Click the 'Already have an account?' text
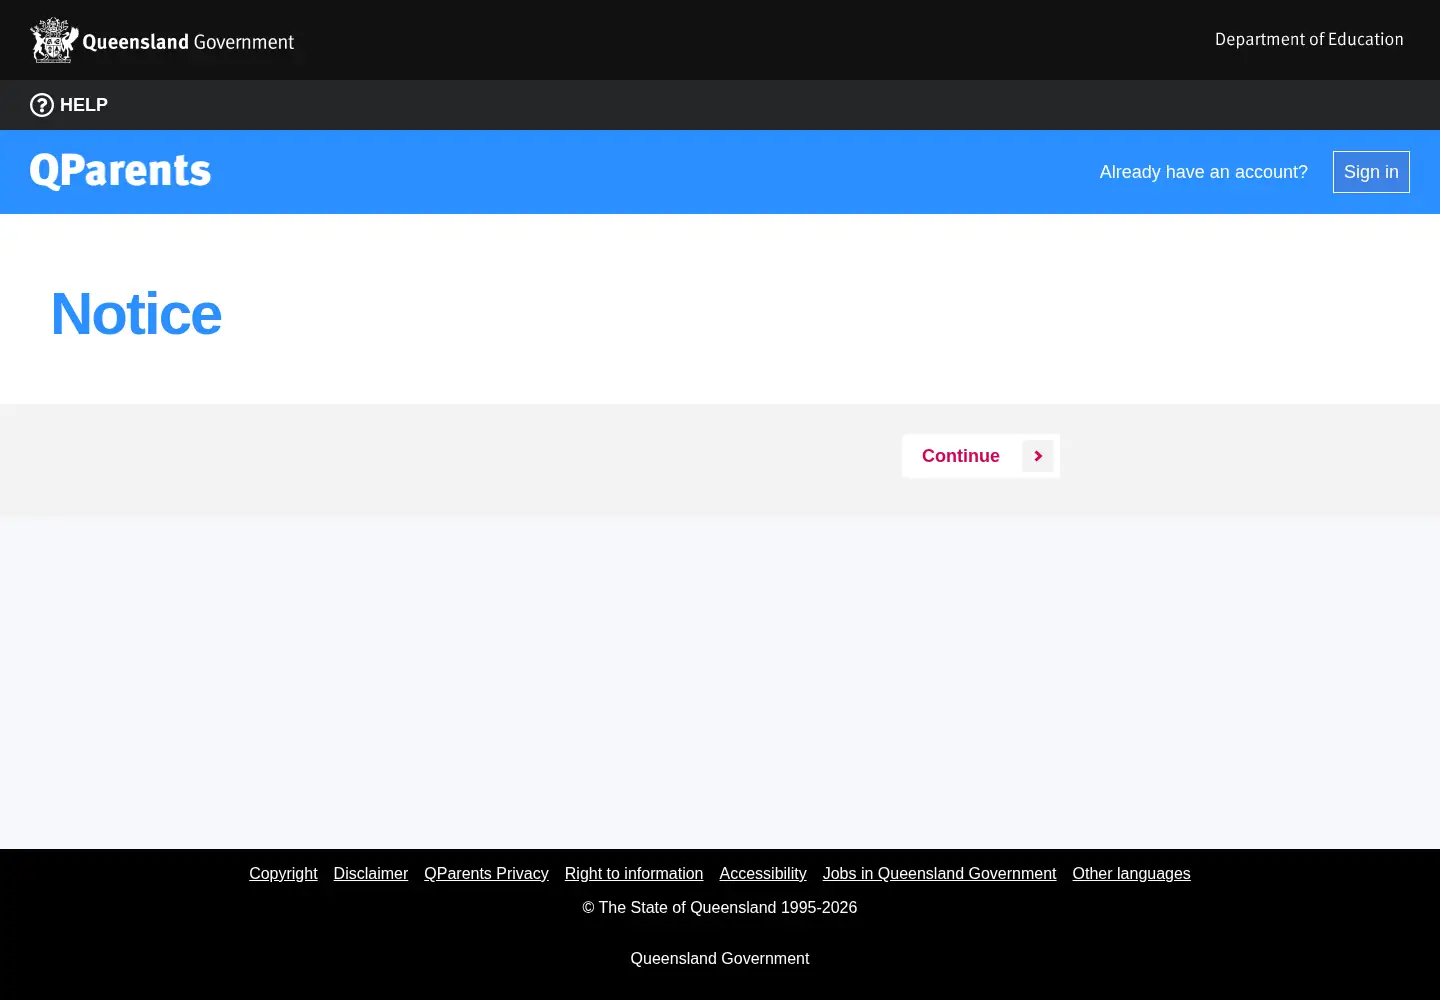Viewport: 1440px width, 1000px height. (x=1203, y=172)
